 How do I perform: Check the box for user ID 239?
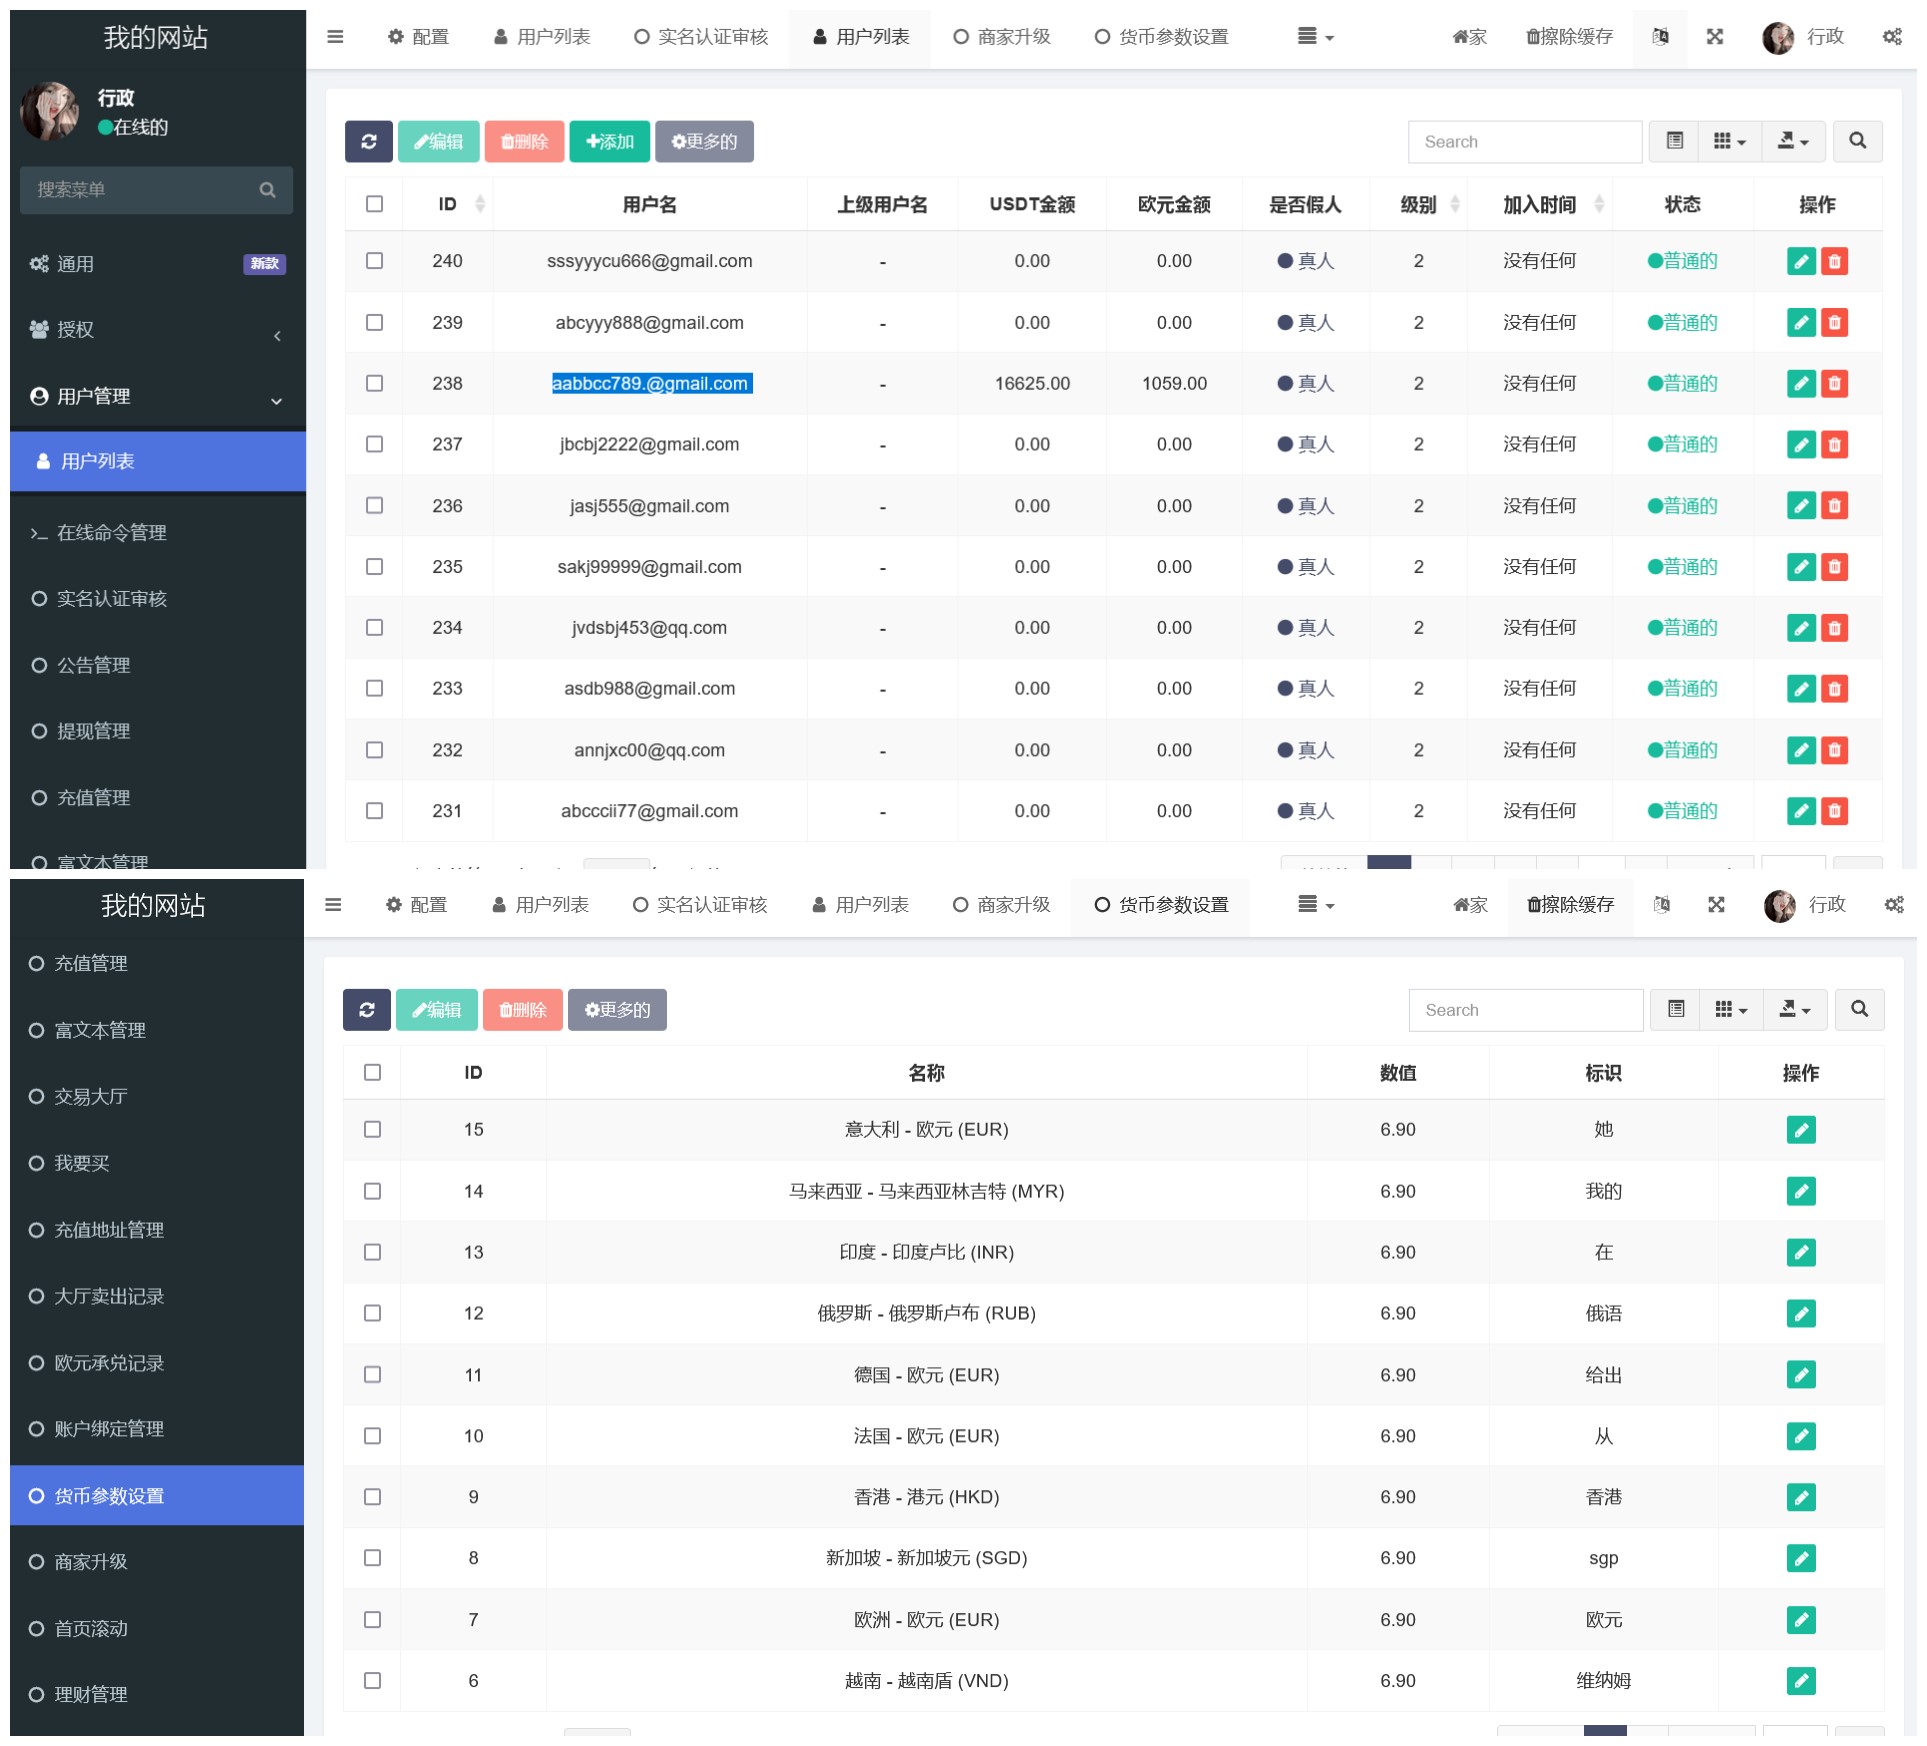(374, 323)
